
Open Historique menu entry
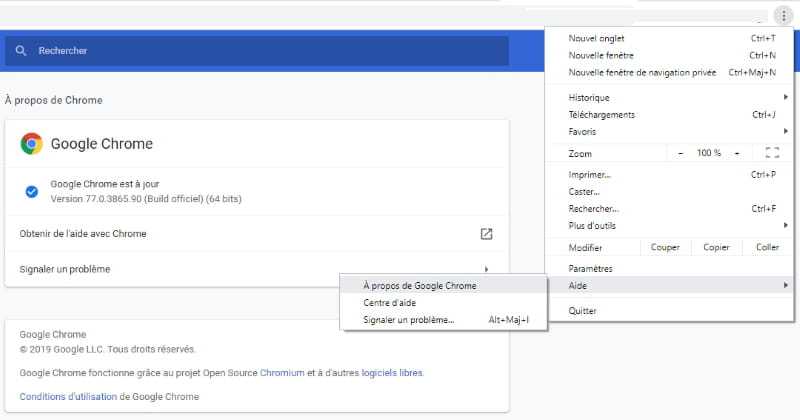click(669, 97)
